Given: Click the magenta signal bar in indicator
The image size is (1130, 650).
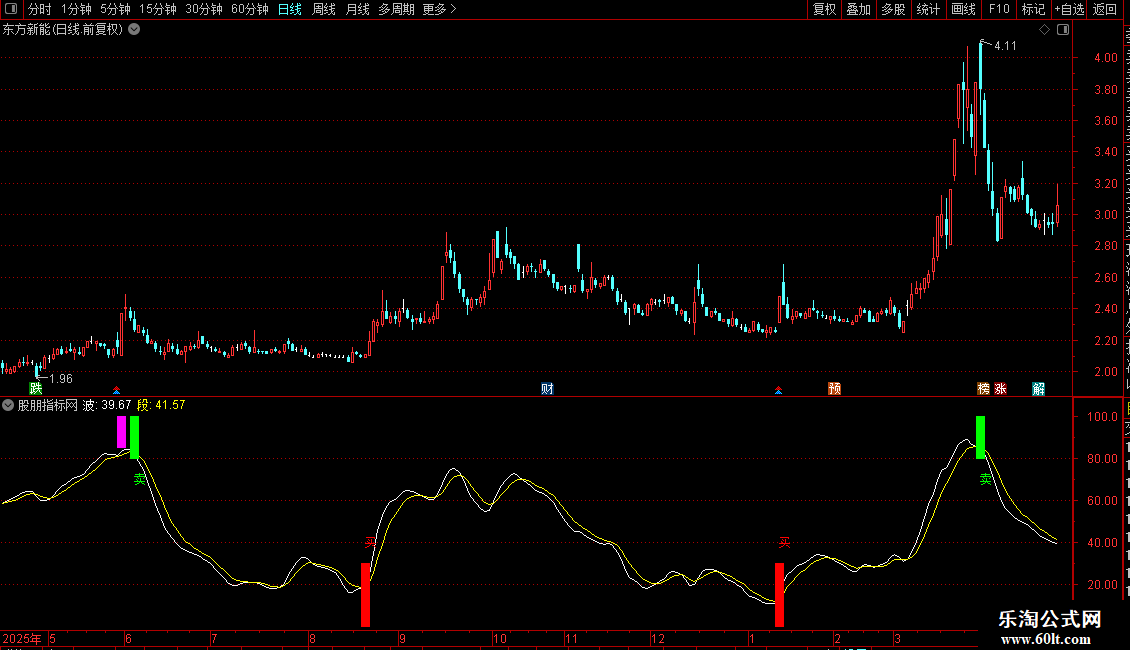Looking at the screenshot, I should pyautogui.click(x=121, y=432).
